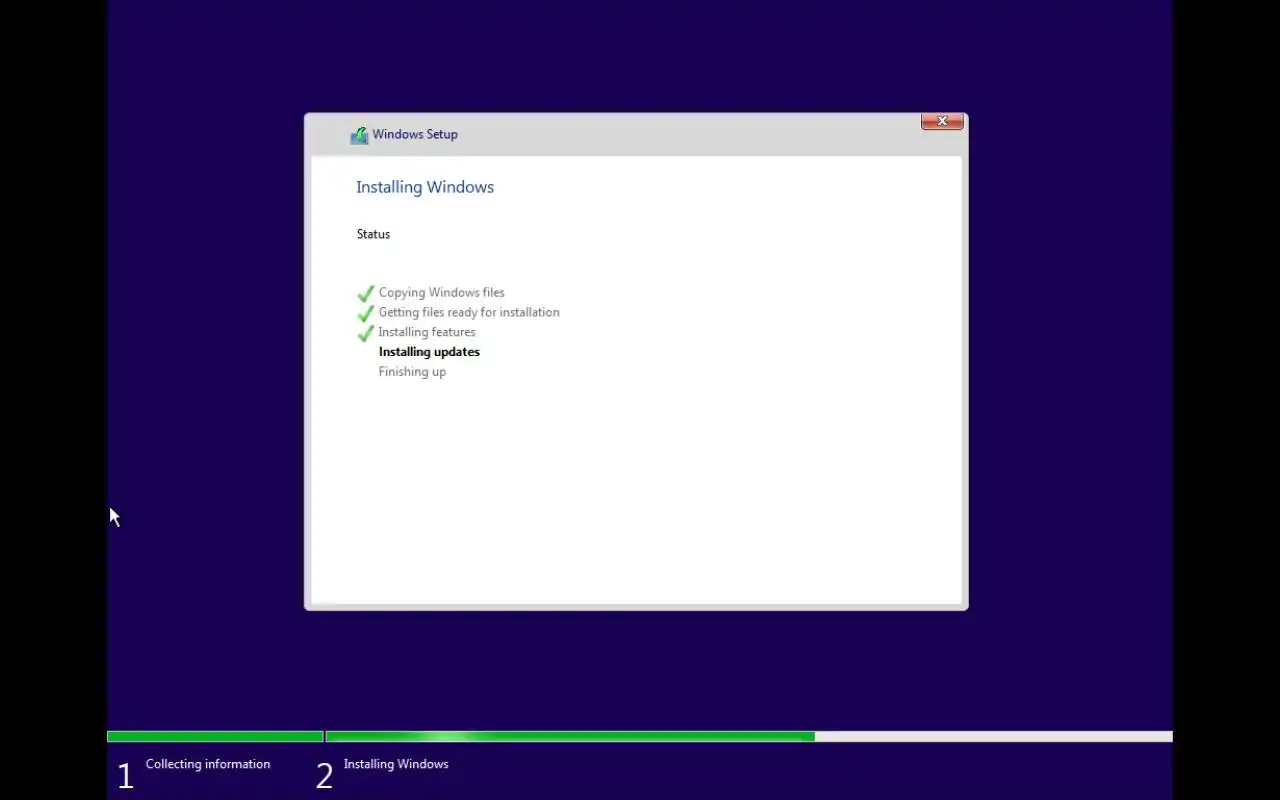Click the stage number 2
Screen dimensions: 1280x800
(x=324, y=776)
